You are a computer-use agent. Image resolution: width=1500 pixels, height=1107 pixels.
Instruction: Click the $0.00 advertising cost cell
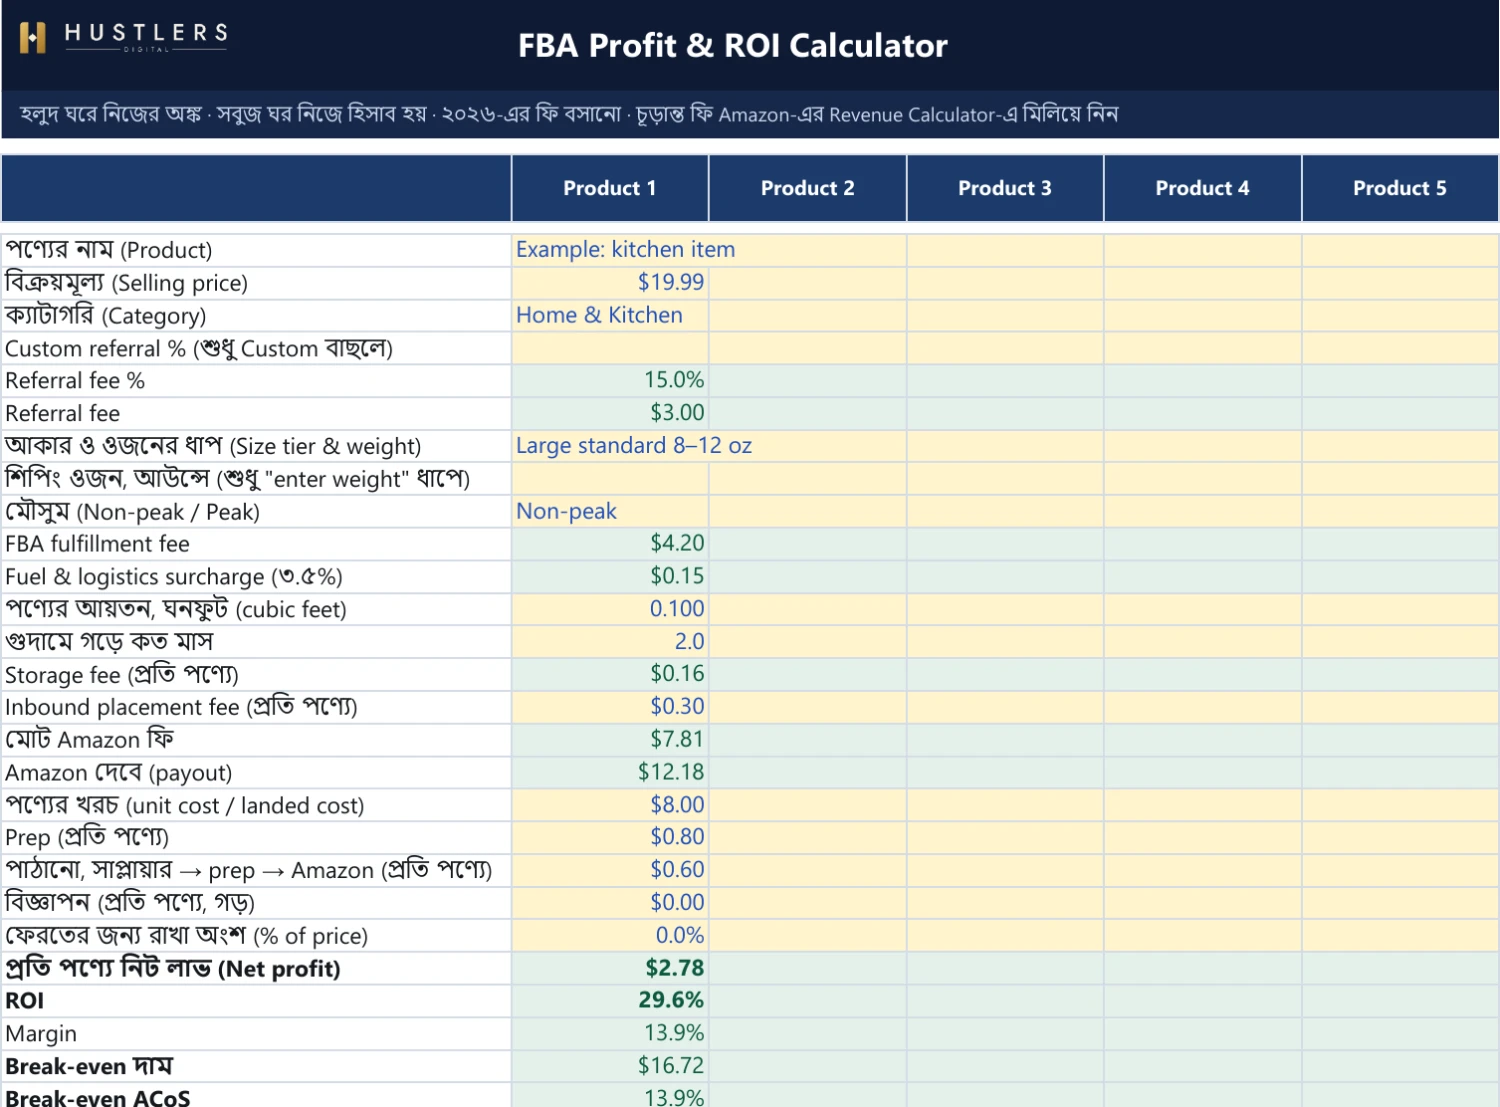pos(610,903)
